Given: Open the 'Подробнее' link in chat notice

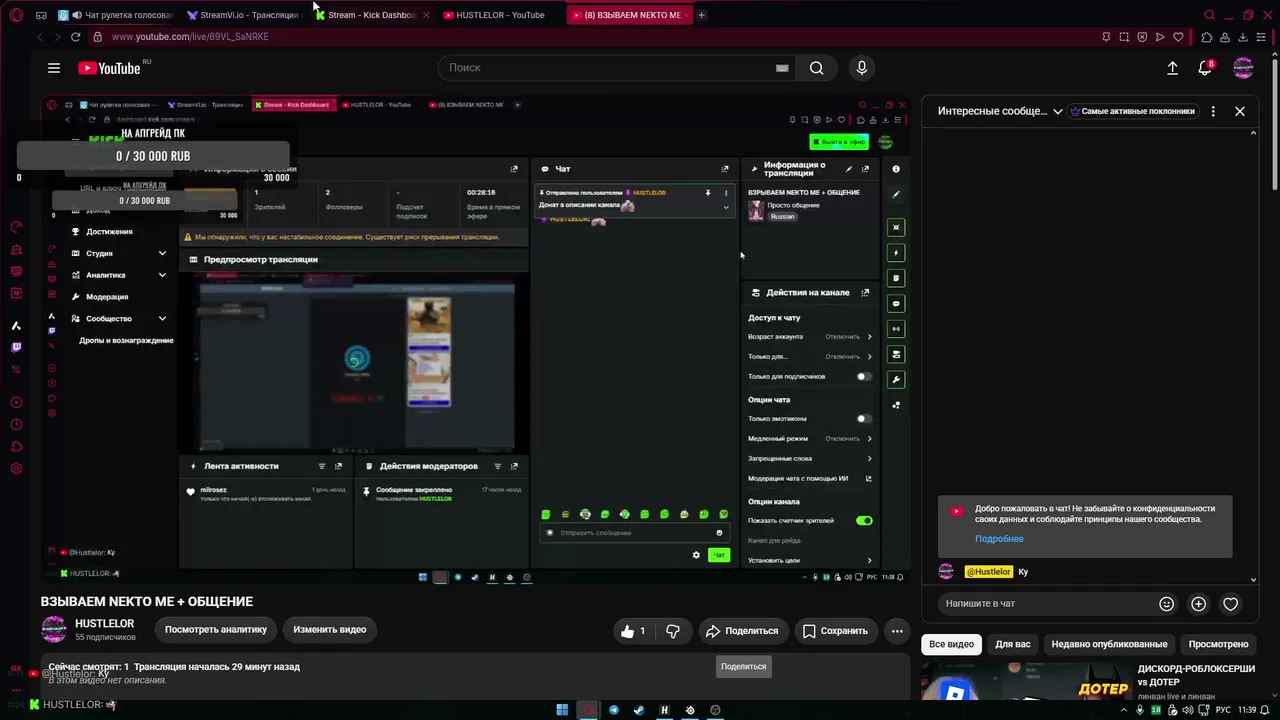Looking at the screenshot, I should [999, 539].
